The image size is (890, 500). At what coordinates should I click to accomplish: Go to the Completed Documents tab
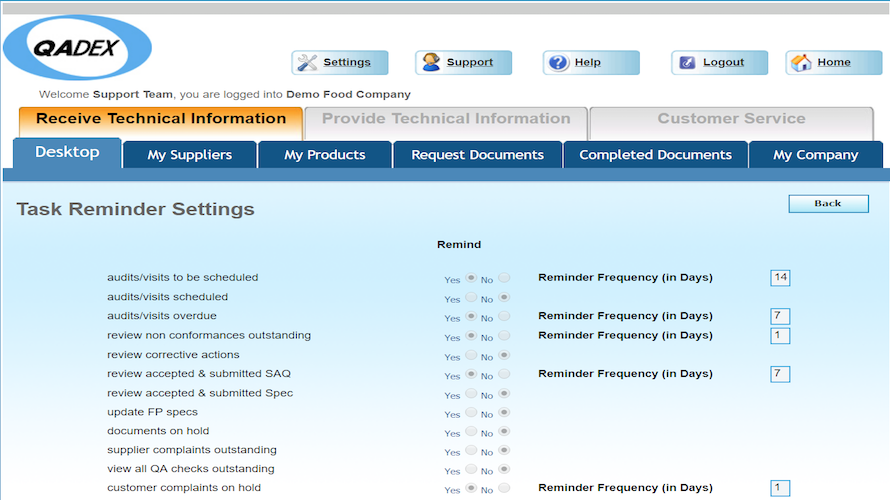pyautogui.click(x=656, y=155)
